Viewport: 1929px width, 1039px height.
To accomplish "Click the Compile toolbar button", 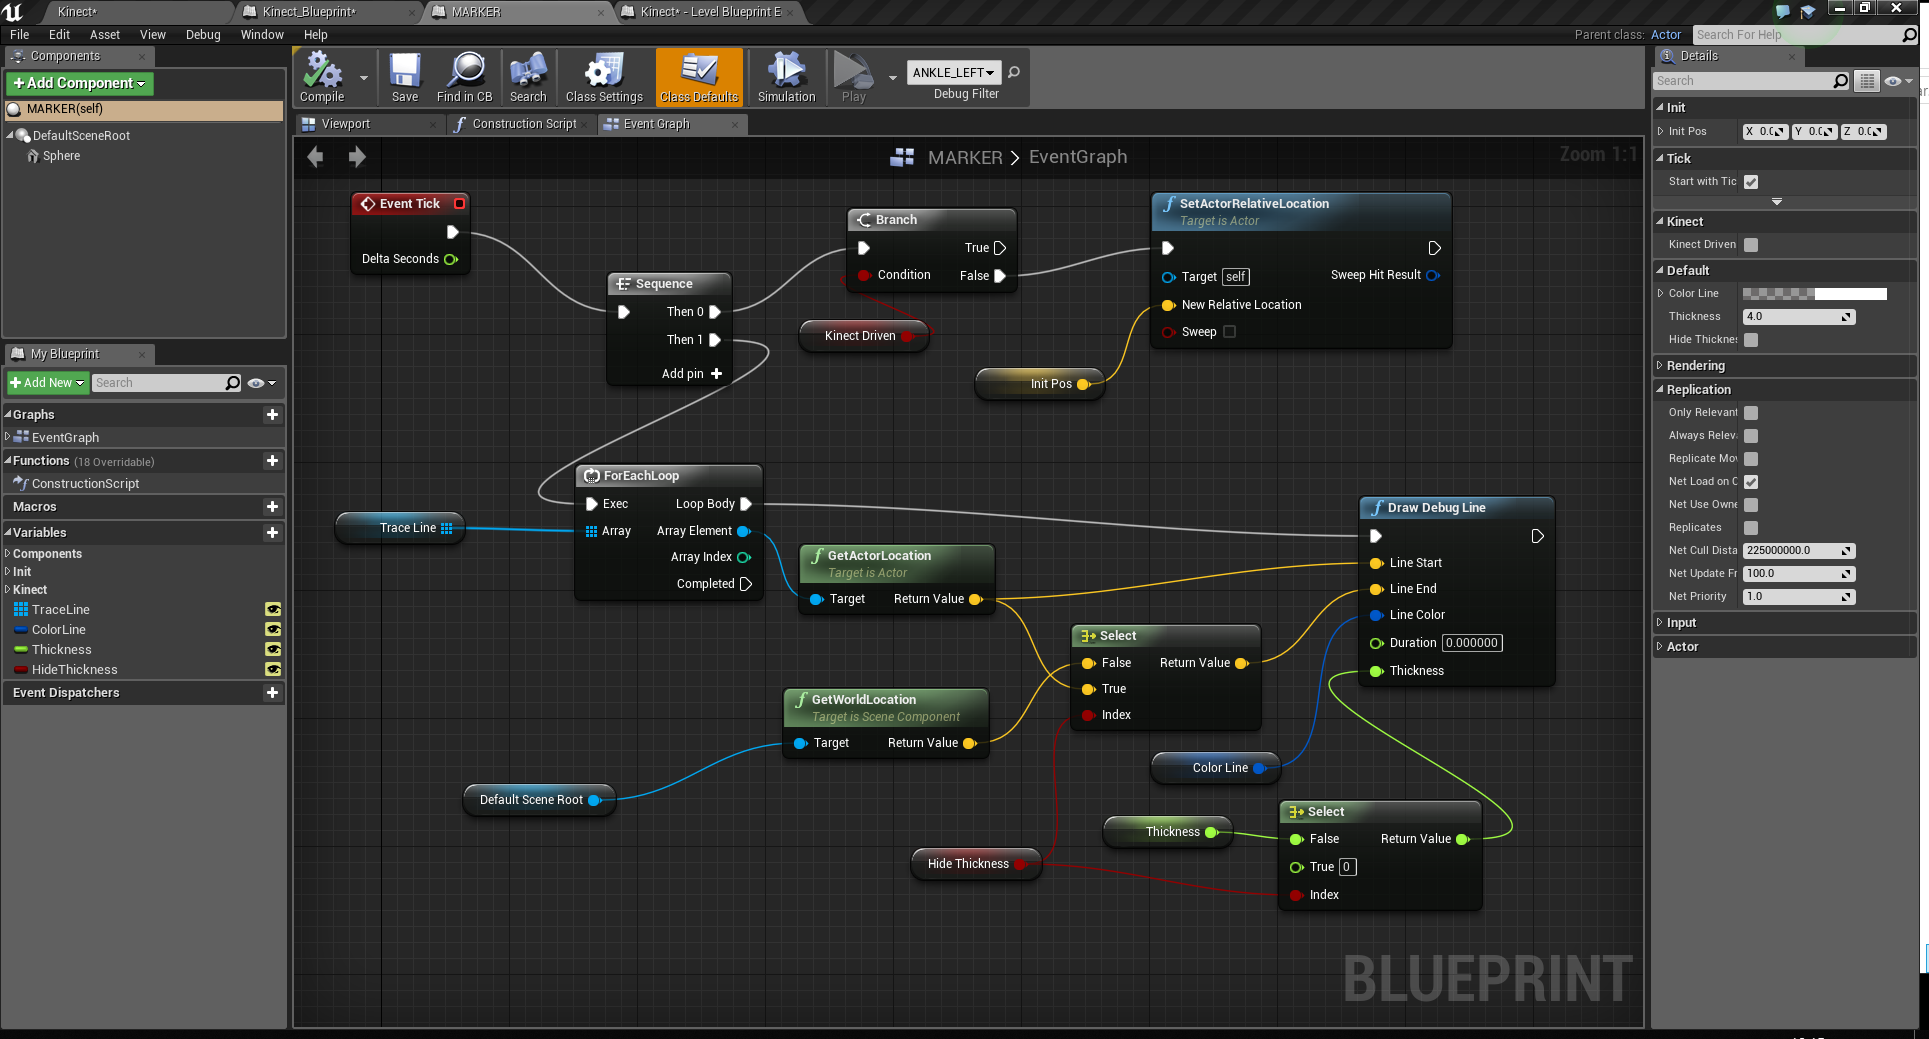I will pos(322,77).
